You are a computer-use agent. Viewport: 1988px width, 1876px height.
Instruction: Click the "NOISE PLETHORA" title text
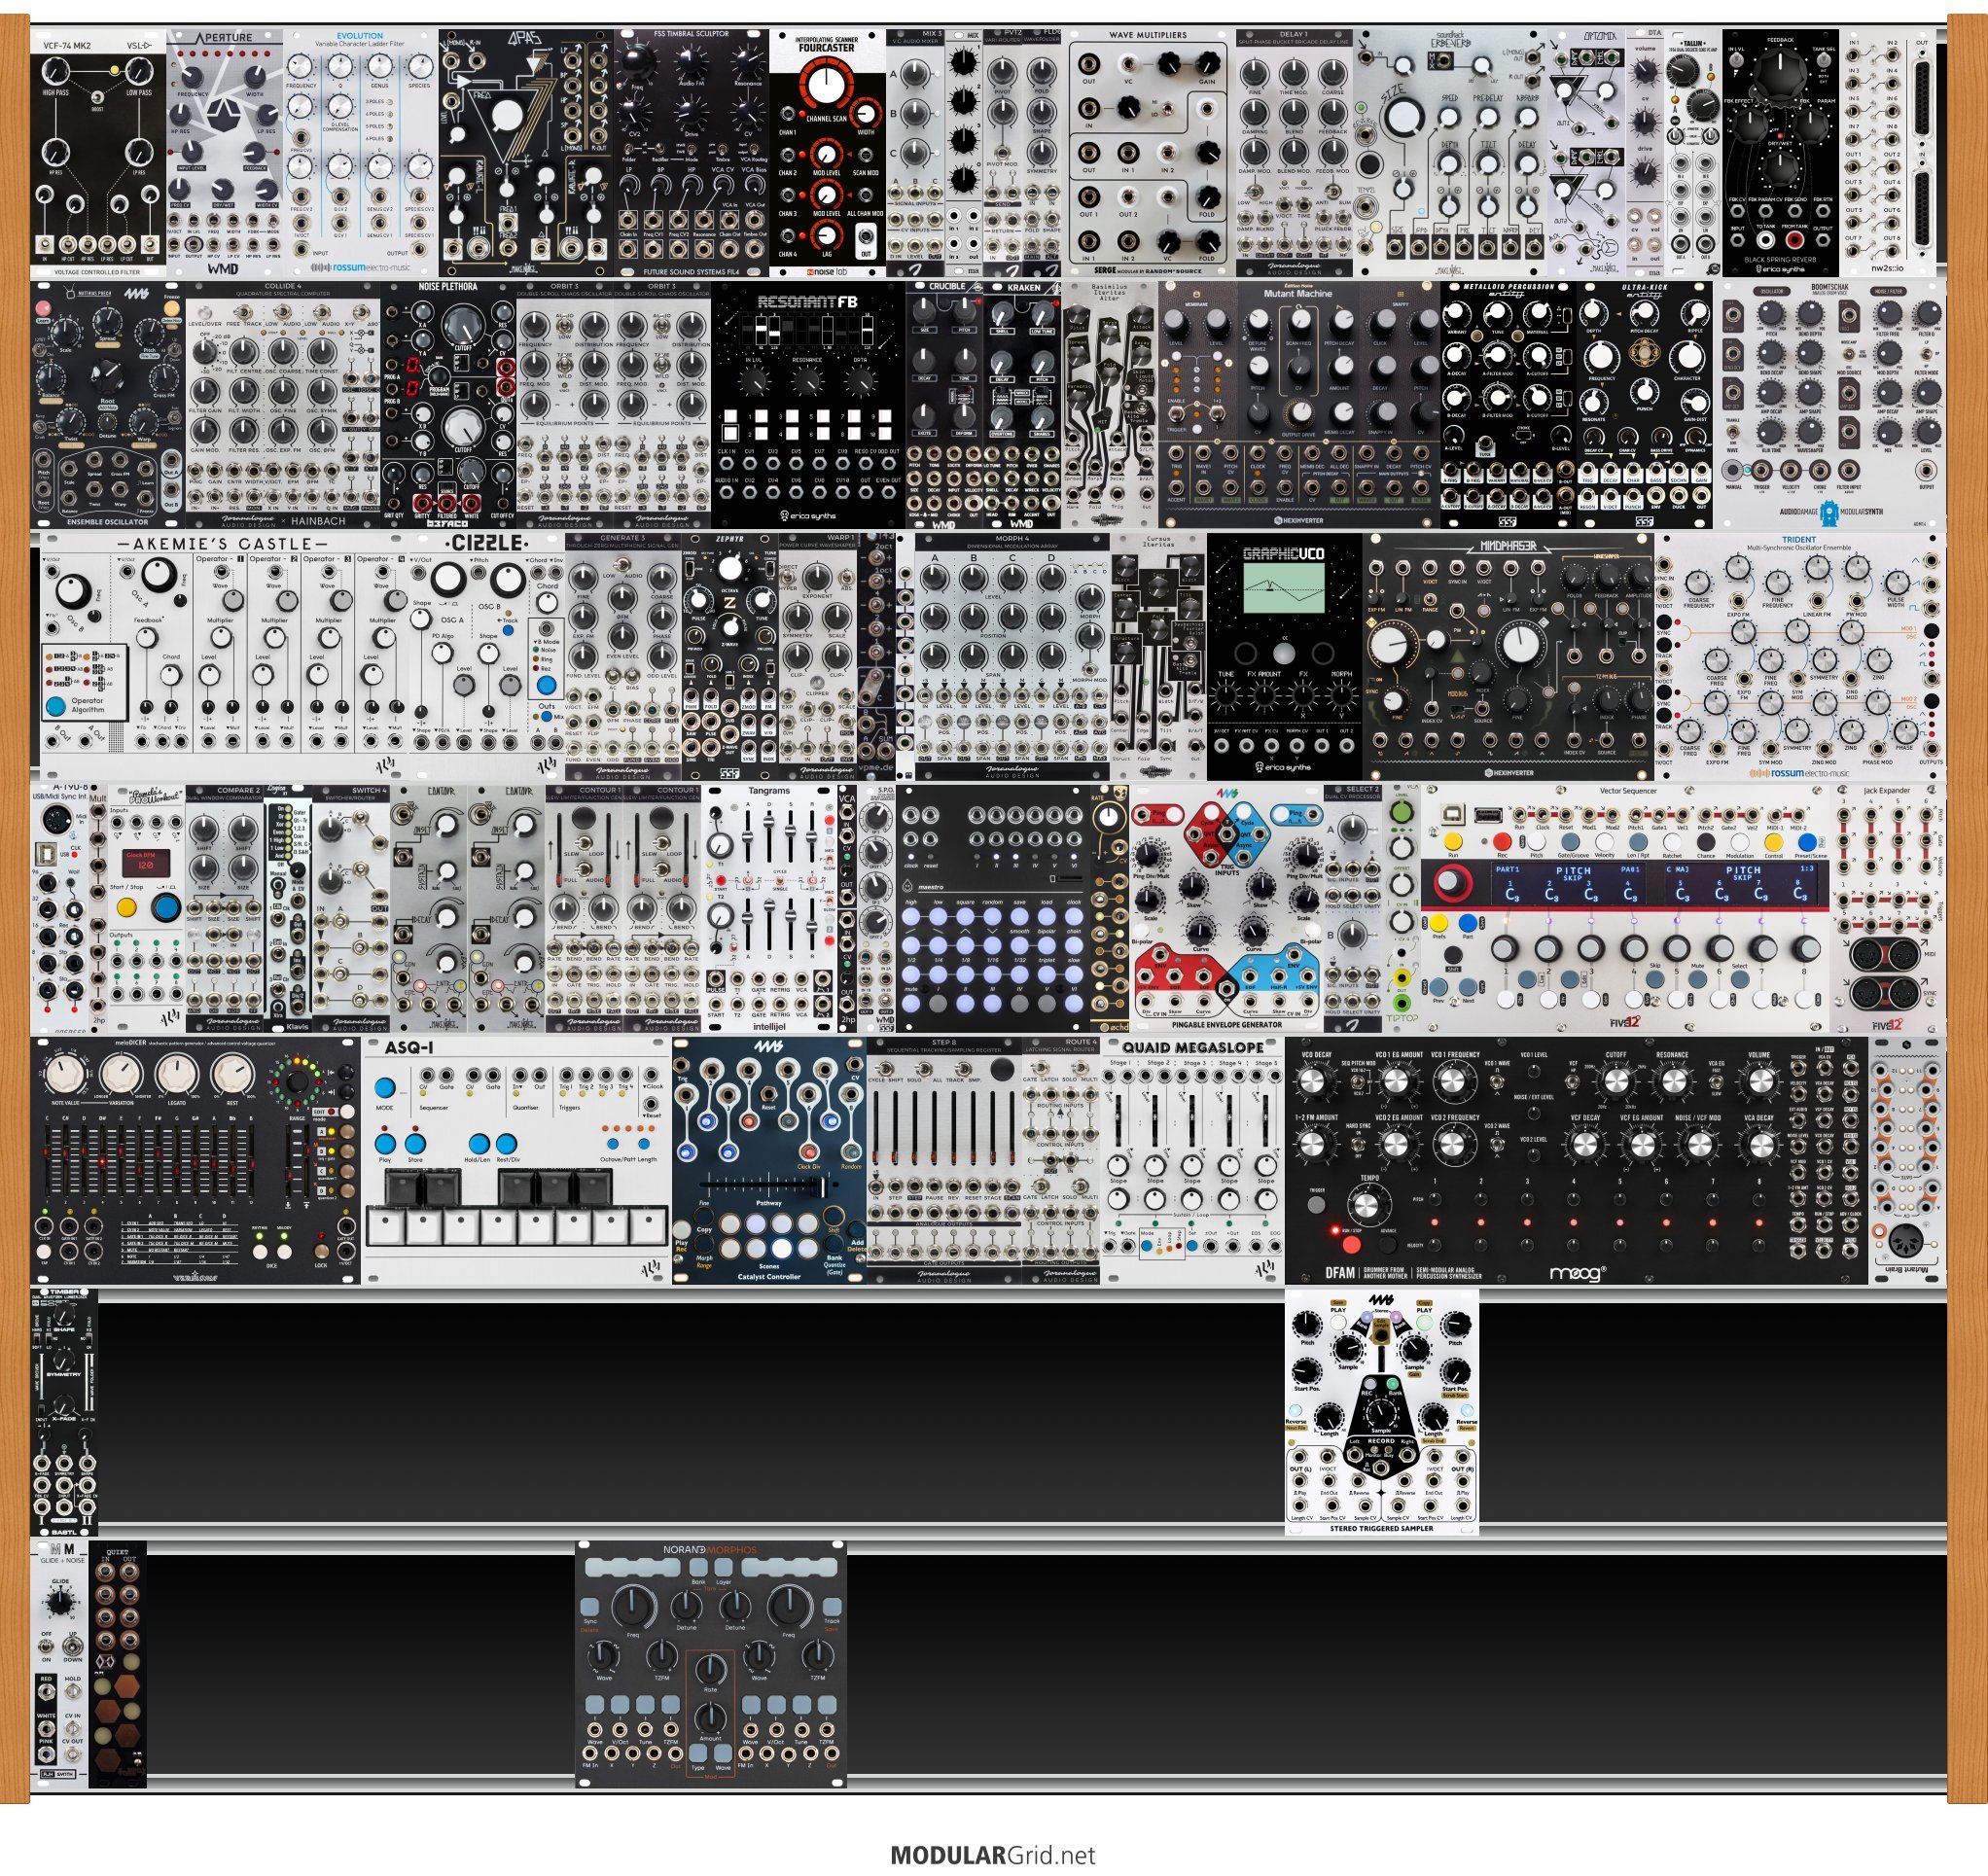coord(447,287)
